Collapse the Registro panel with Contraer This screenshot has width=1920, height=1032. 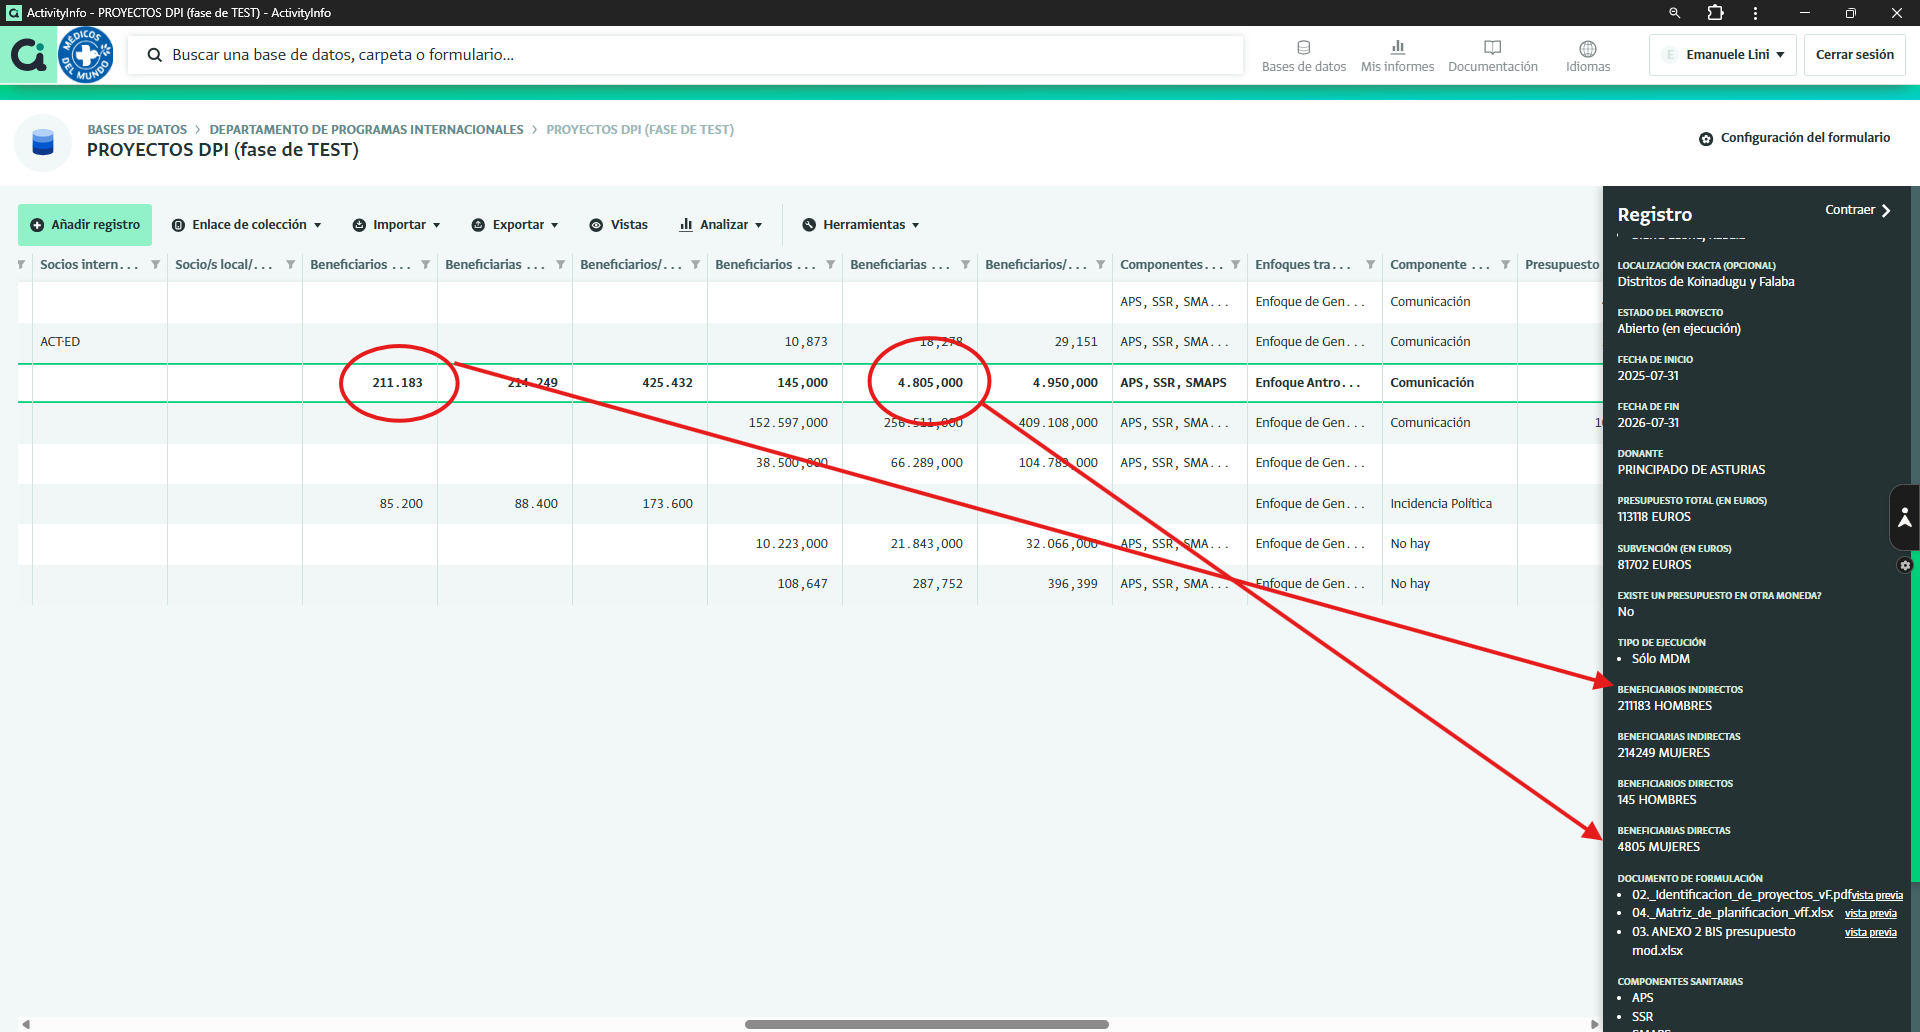click(1857, 210)
